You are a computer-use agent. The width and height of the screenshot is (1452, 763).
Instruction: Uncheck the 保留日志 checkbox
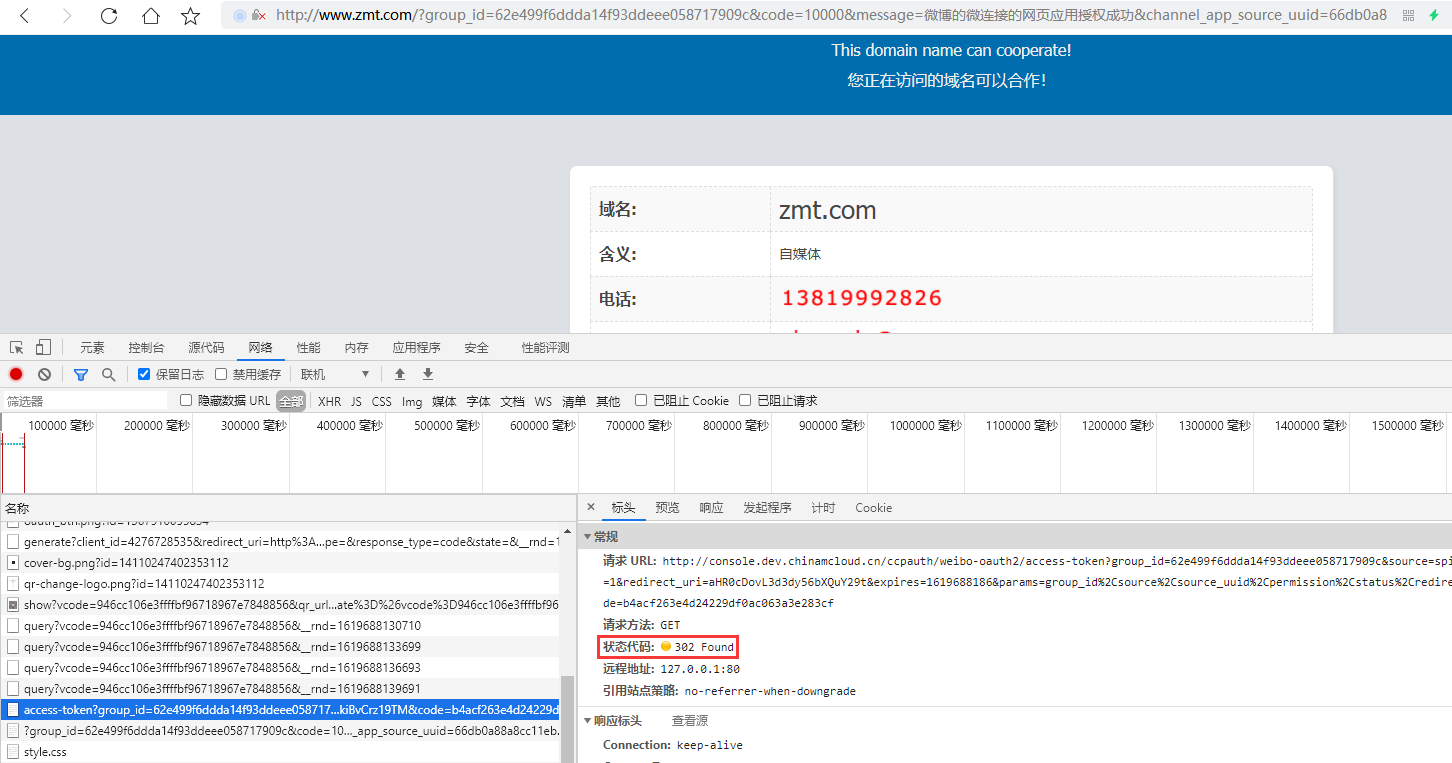[x=144, y=374]
